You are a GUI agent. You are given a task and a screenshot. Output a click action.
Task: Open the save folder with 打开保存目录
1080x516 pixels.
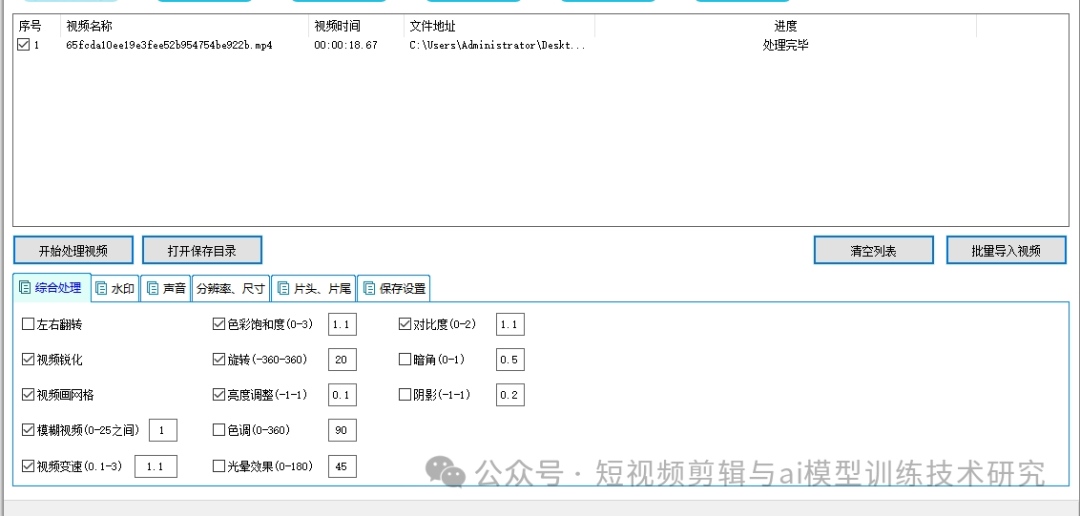pos(202,250)
